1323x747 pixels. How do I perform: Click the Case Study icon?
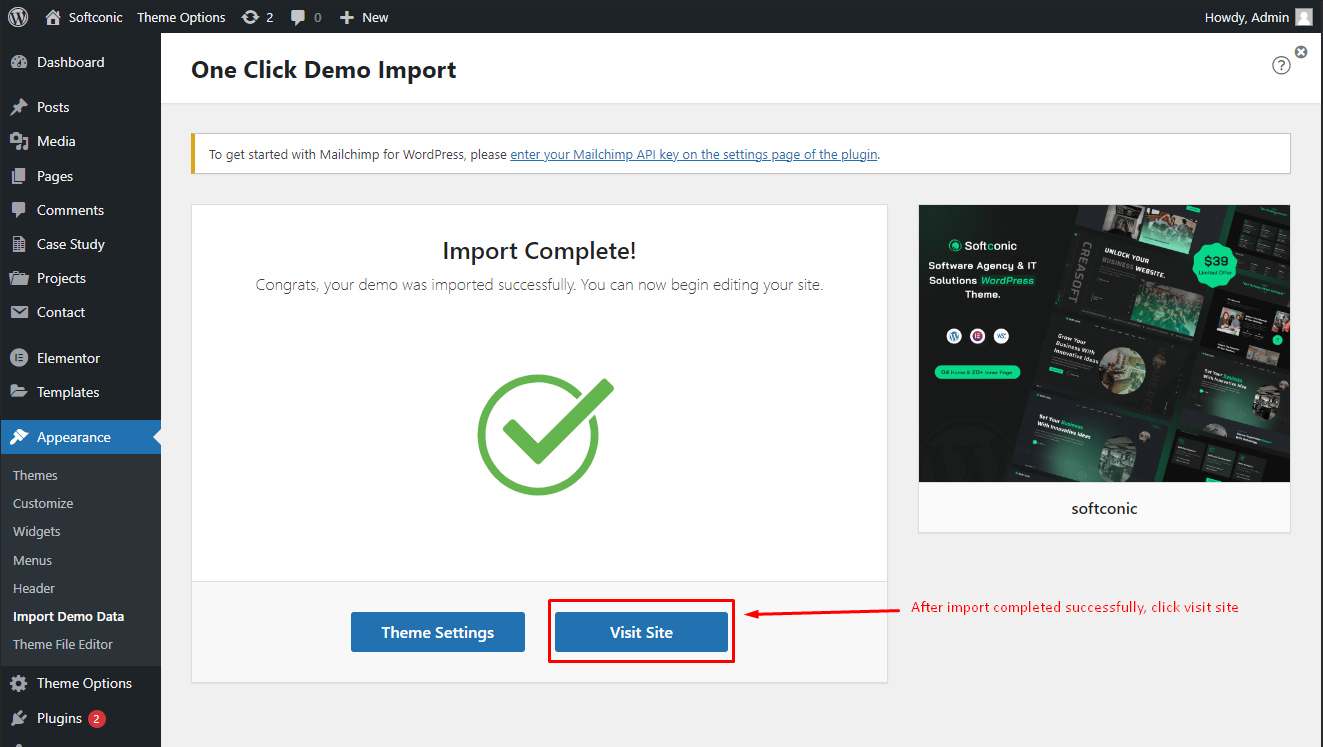pos(19,244)
